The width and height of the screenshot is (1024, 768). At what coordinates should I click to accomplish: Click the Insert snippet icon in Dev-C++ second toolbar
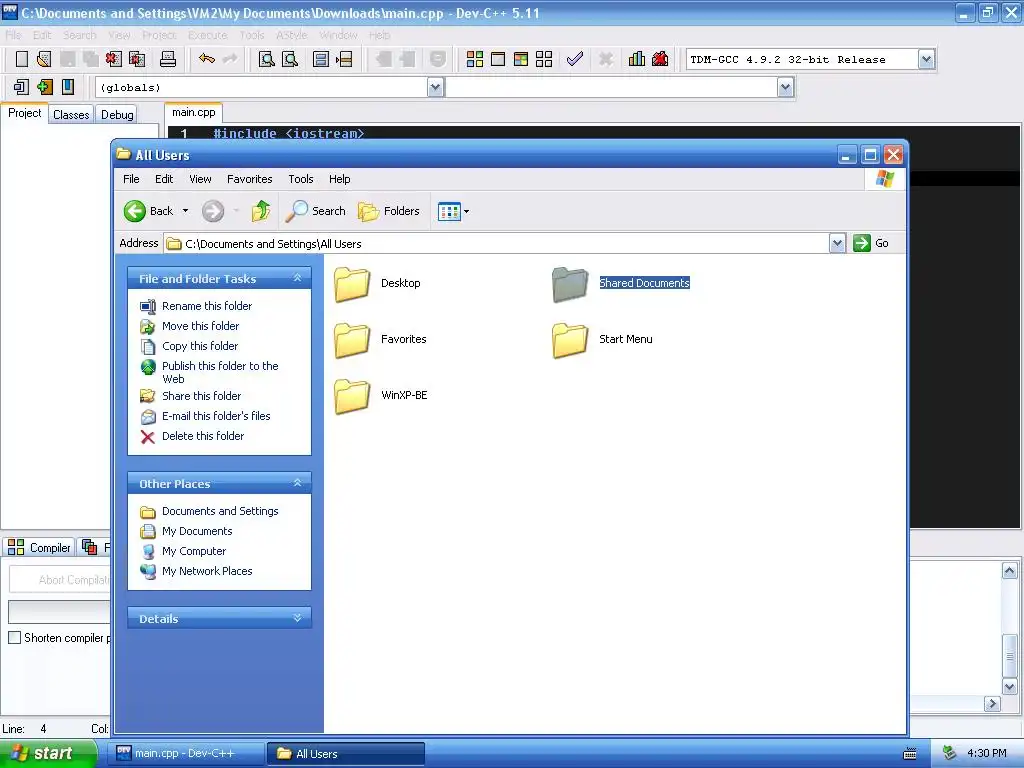(x=22, y=87)
